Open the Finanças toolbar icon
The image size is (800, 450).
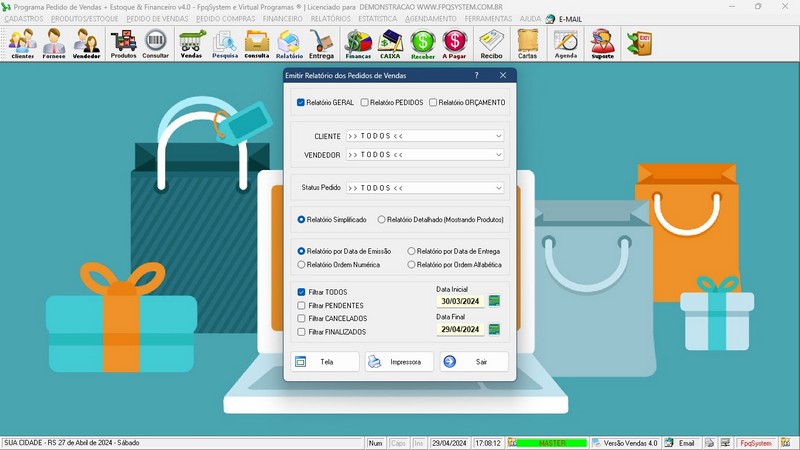358,44
